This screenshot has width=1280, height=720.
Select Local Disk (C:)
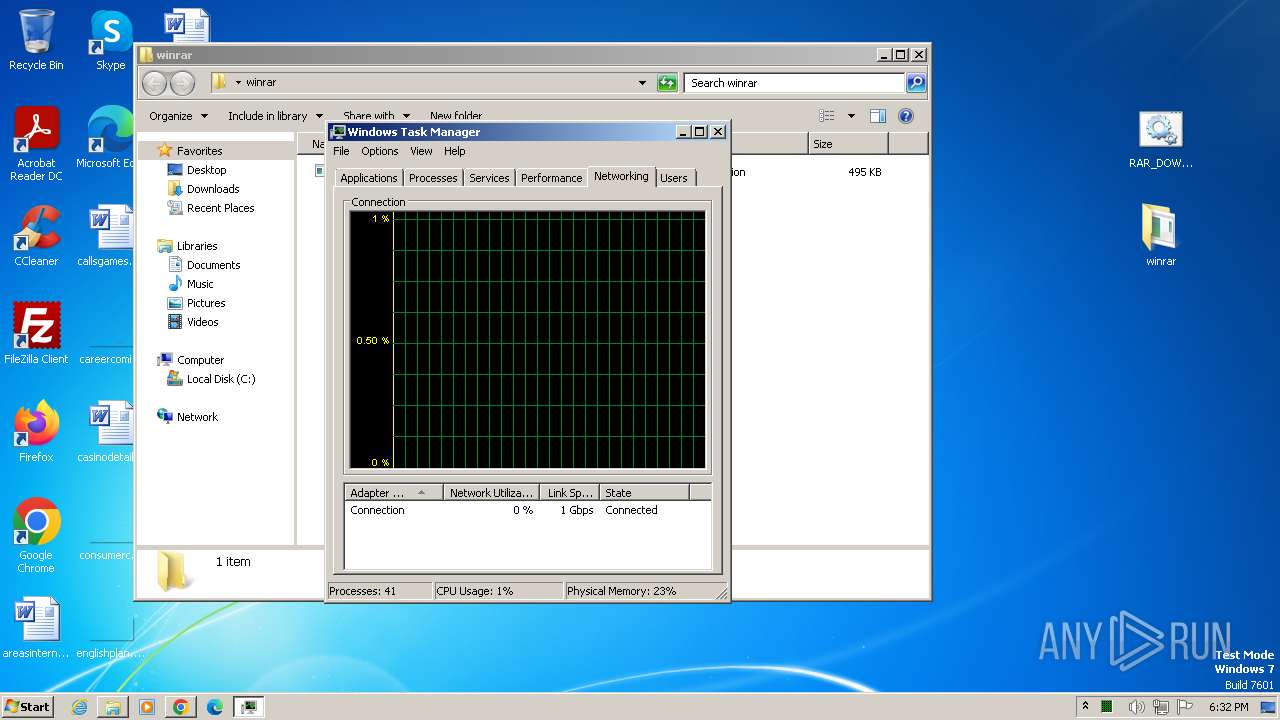click(x=220, y=379)
